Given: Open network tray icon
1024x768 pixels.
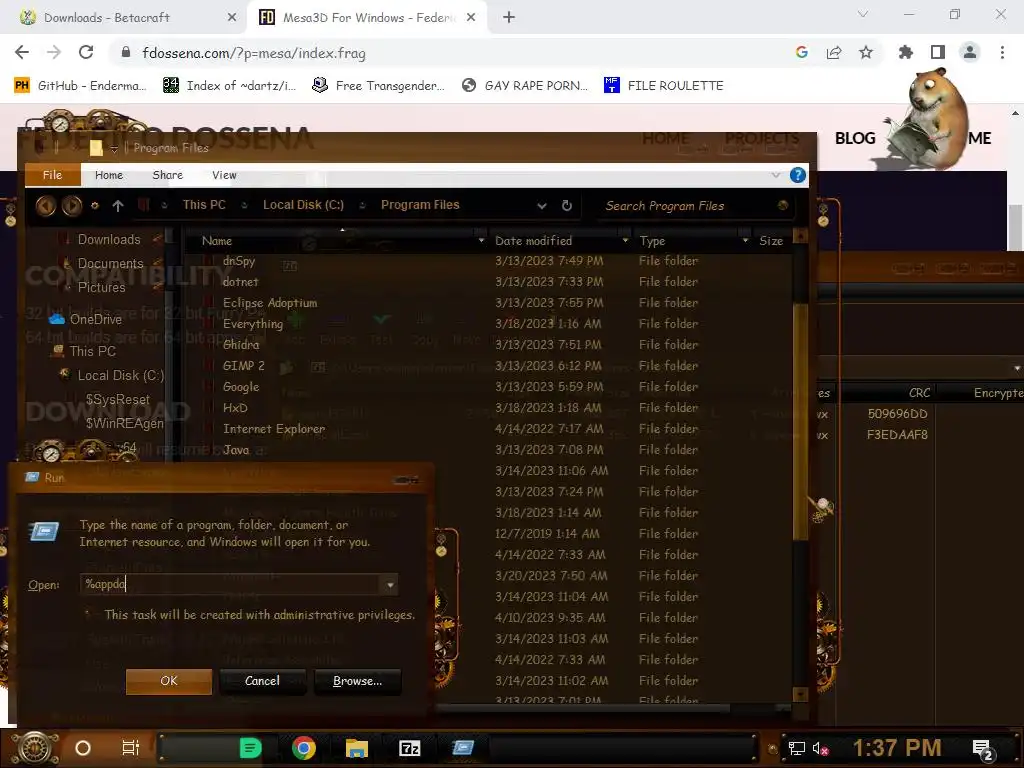Looking at the screenshot, I should (x=796, y=748).
